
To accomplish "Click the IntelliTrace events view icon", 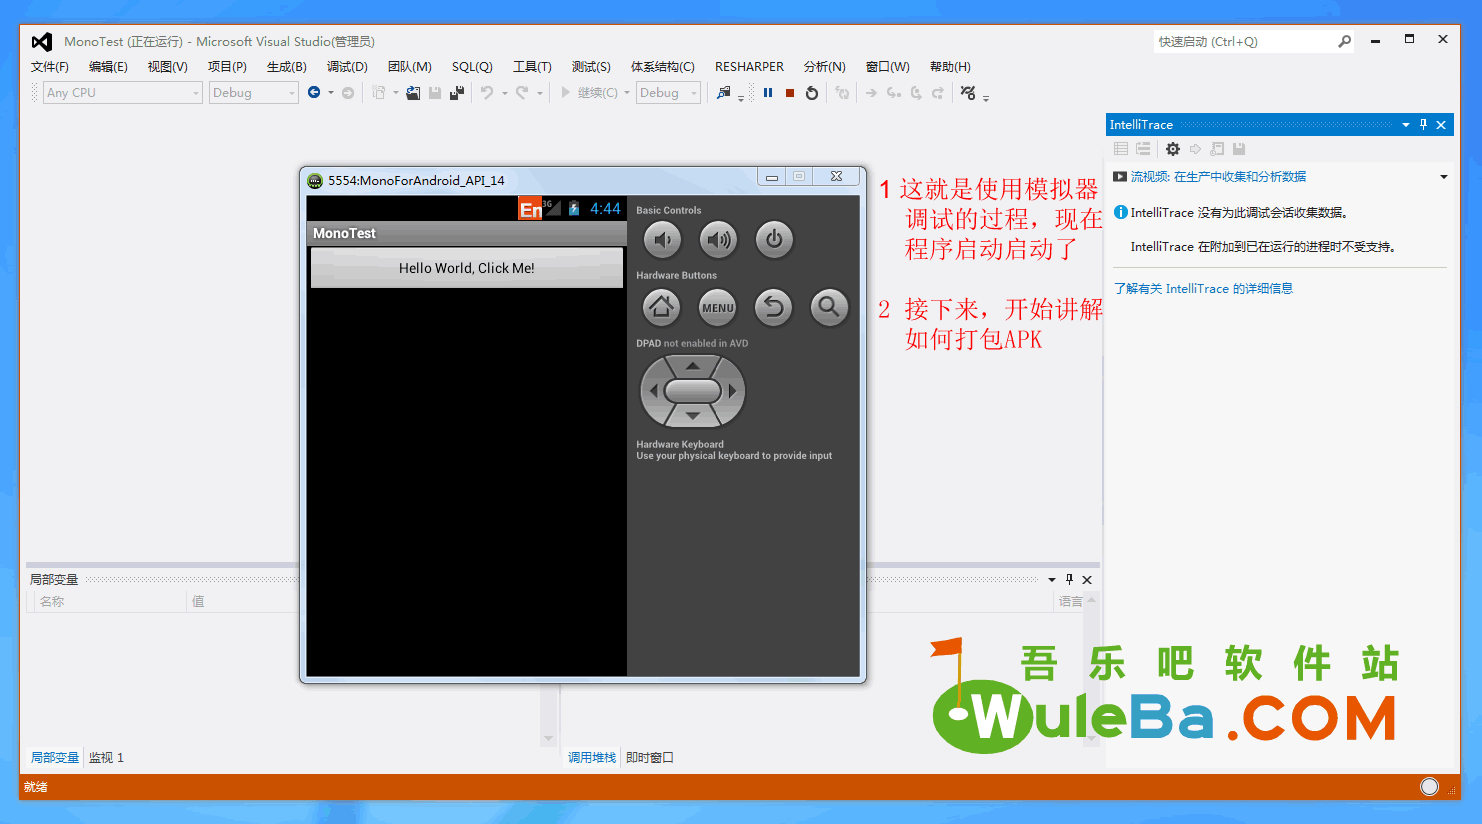I will 1121,149.
